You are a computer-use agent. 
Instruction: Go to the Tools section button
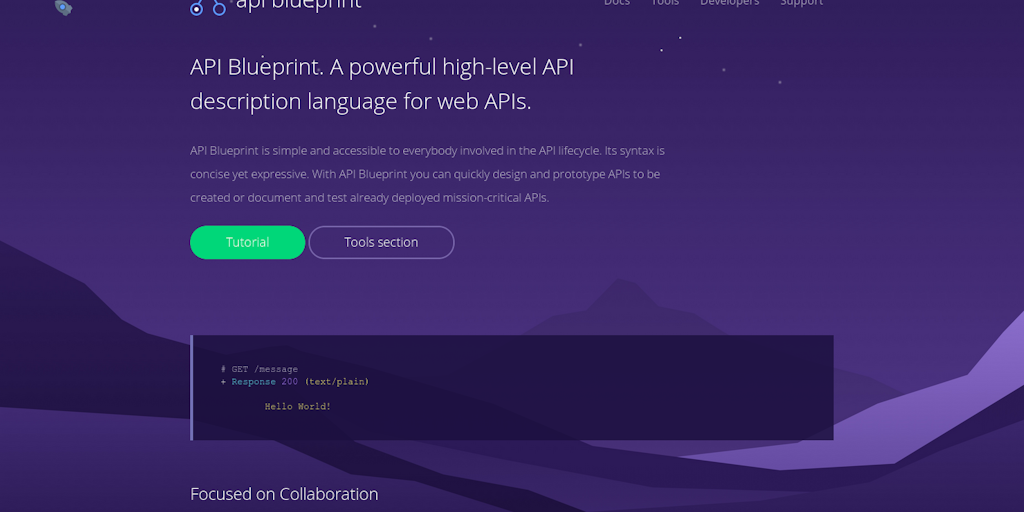pyautogui.click(x=381, y=242)
